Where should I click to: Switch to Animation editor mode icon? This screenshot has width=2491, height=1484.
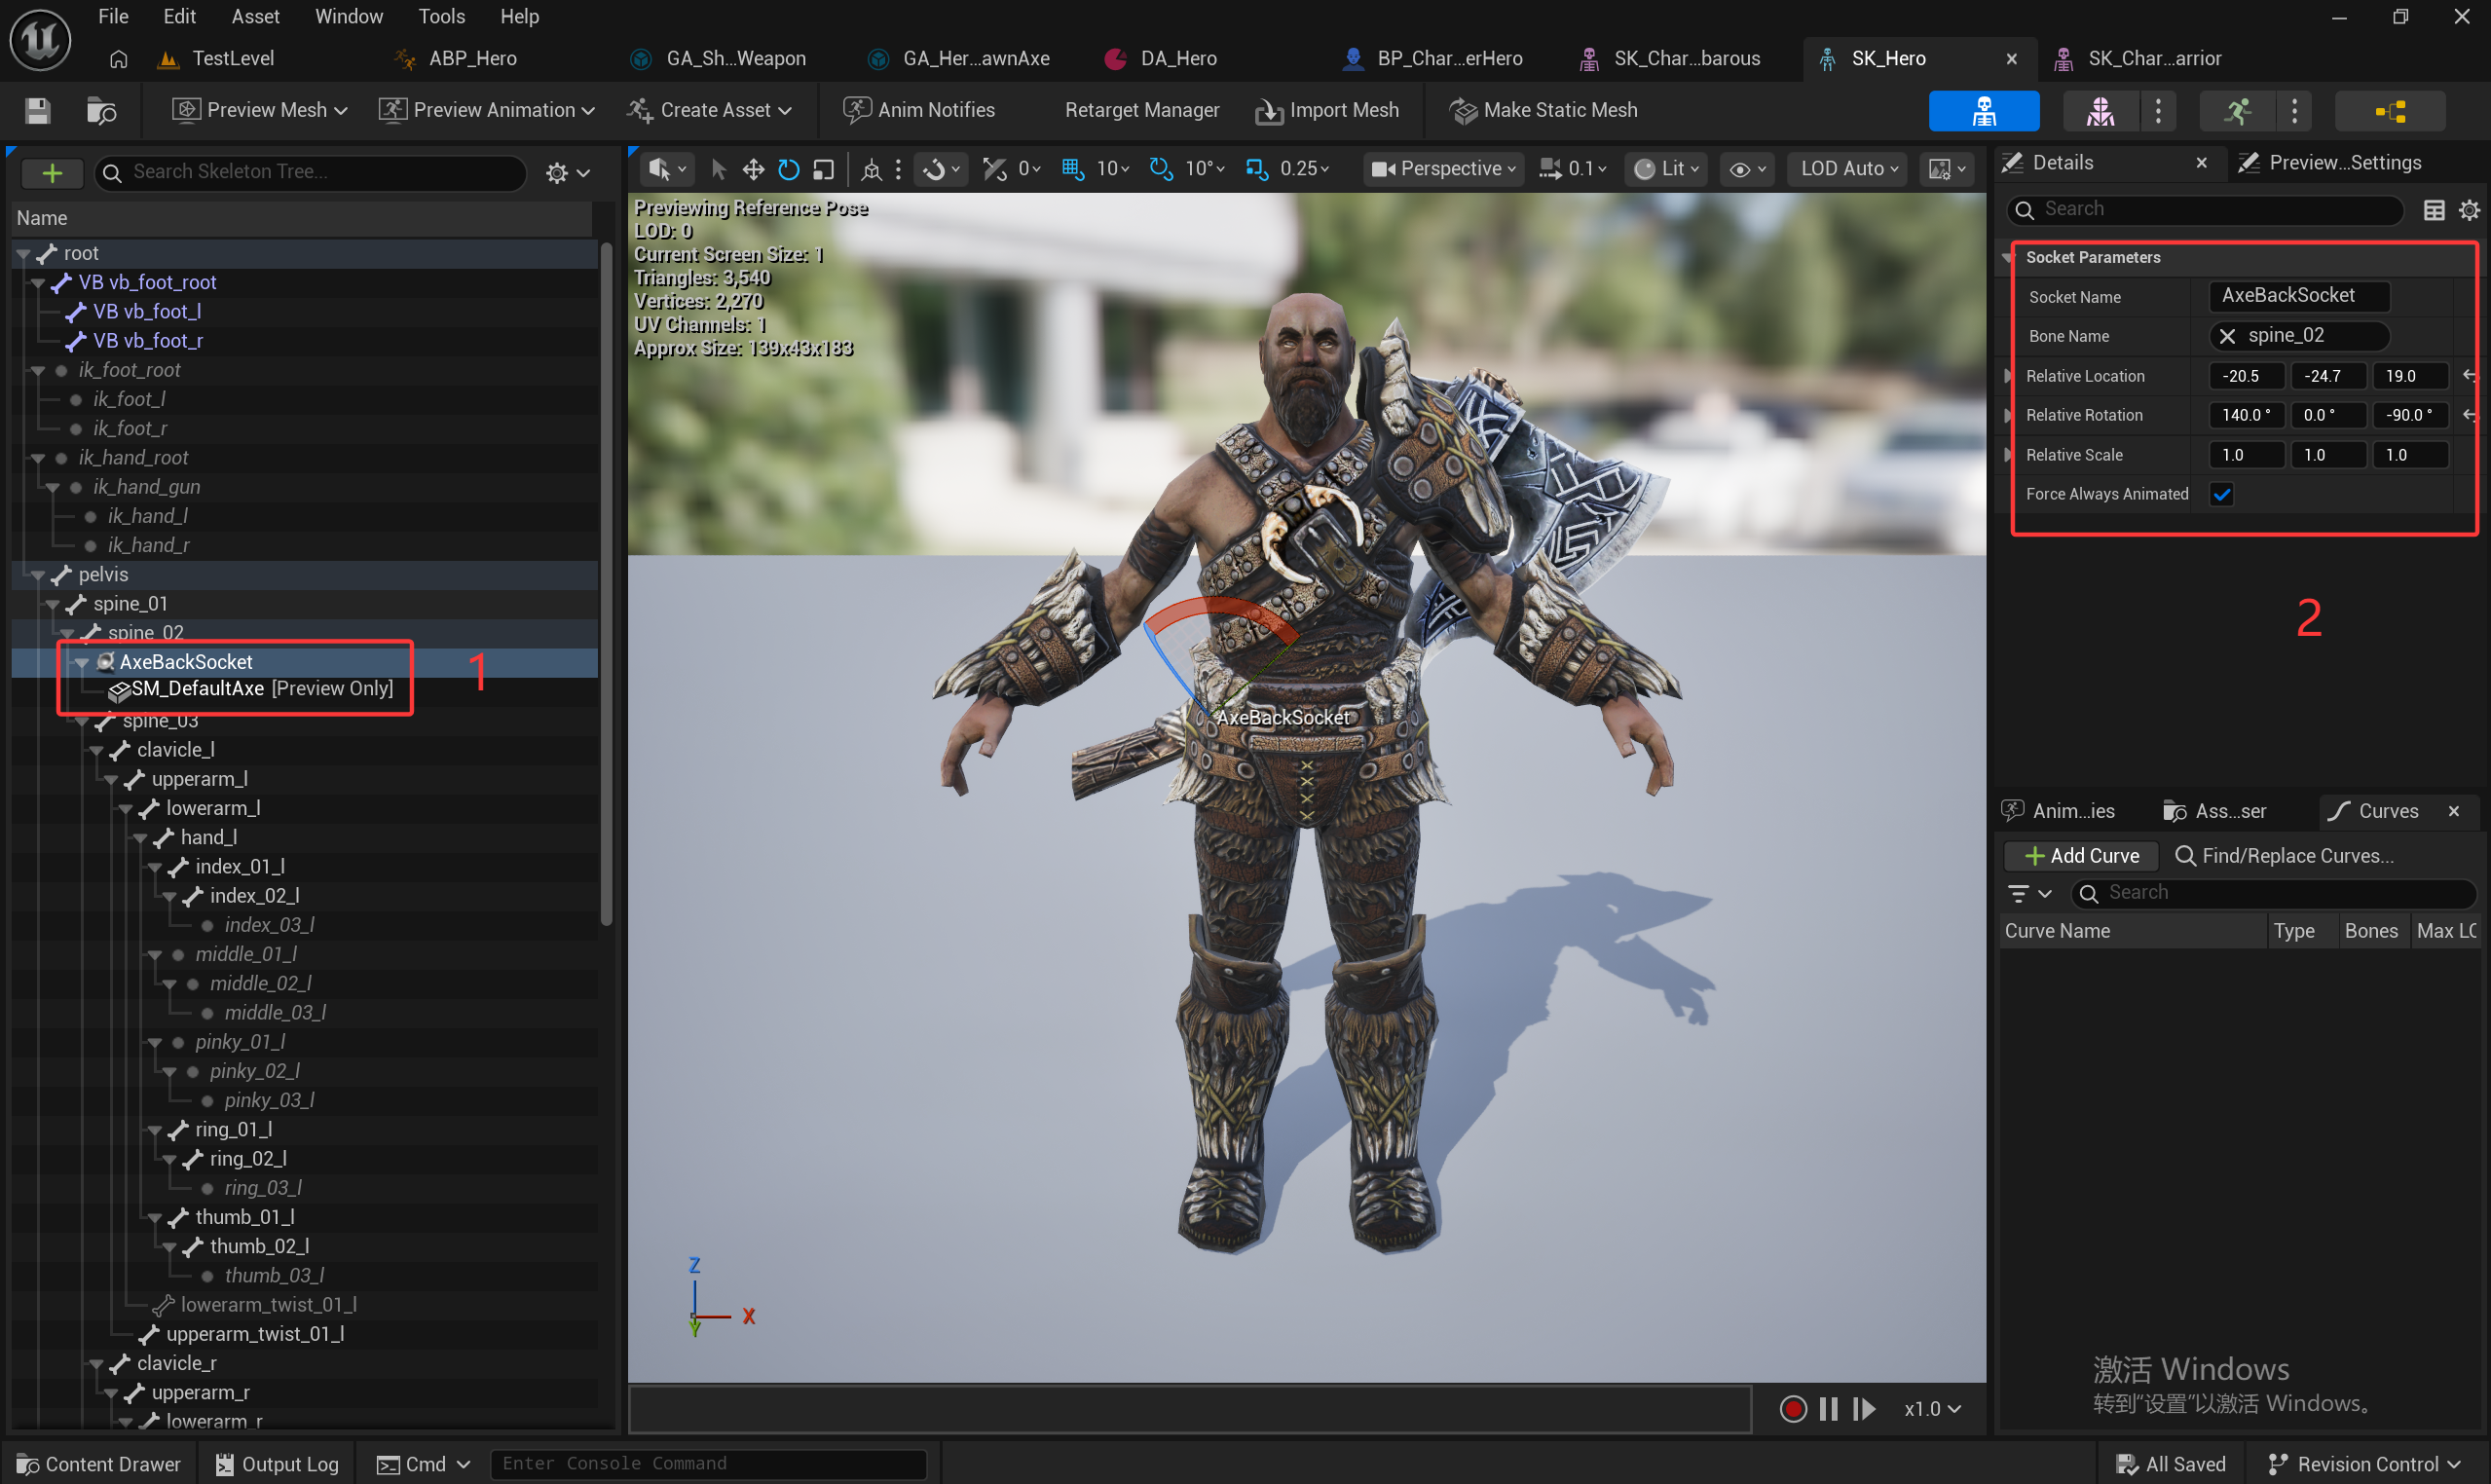click(2237, 110)
